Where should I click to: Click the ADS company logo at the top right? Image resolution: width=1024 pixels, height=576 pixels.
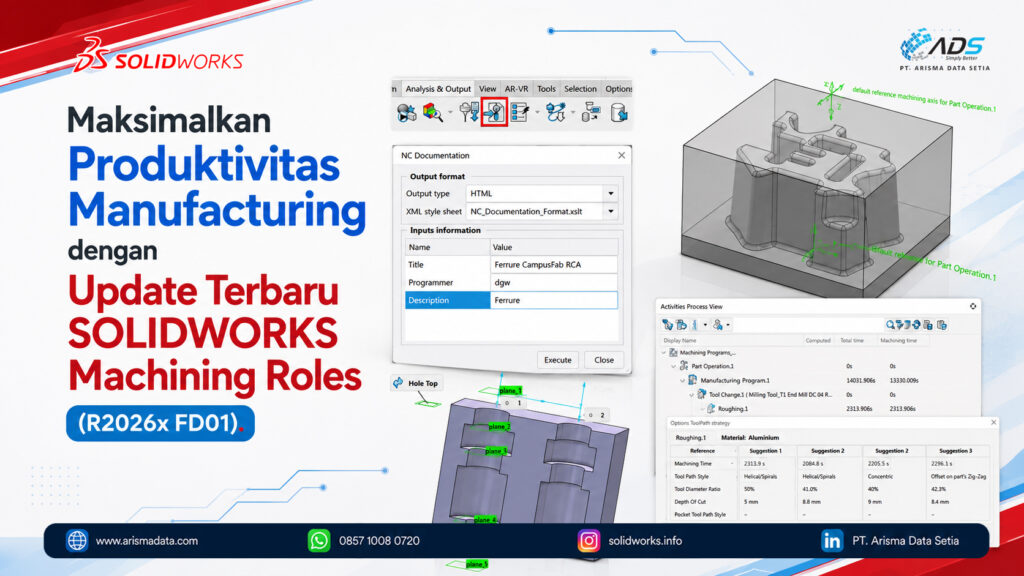coord(945,49)
